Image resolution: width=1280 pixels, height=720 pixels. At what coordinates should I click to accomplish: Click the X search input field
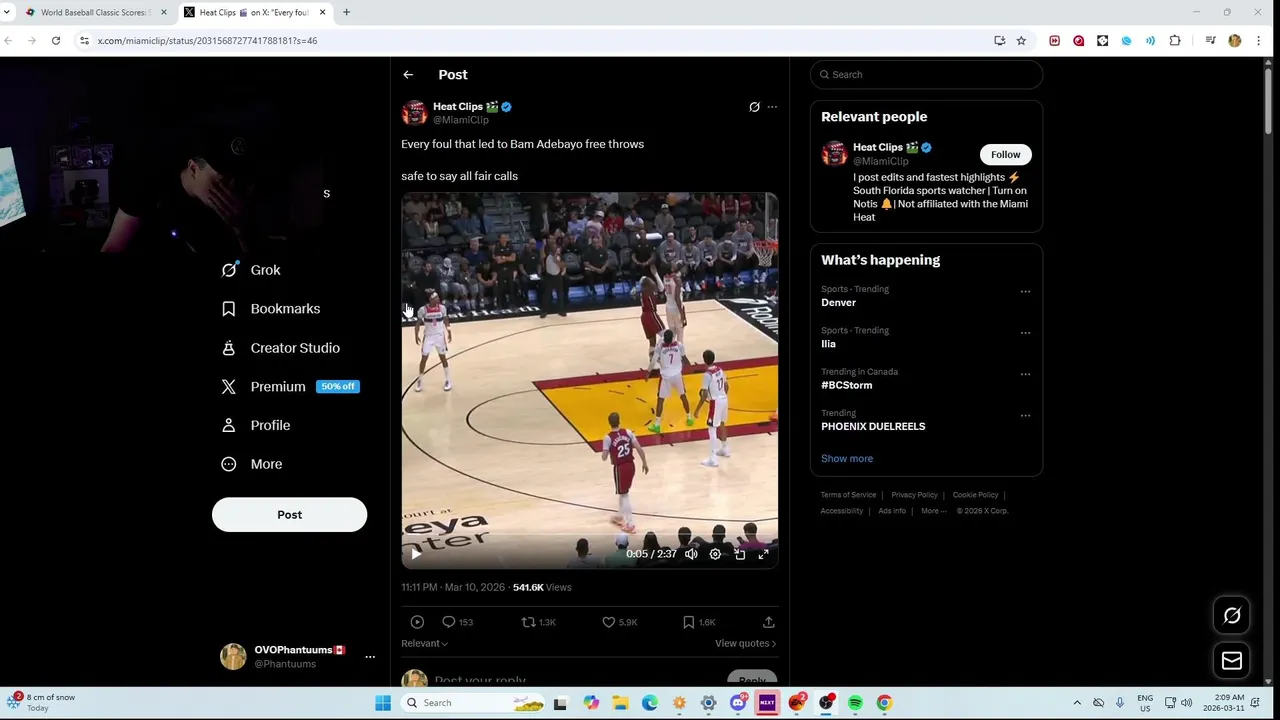[926, 75]
